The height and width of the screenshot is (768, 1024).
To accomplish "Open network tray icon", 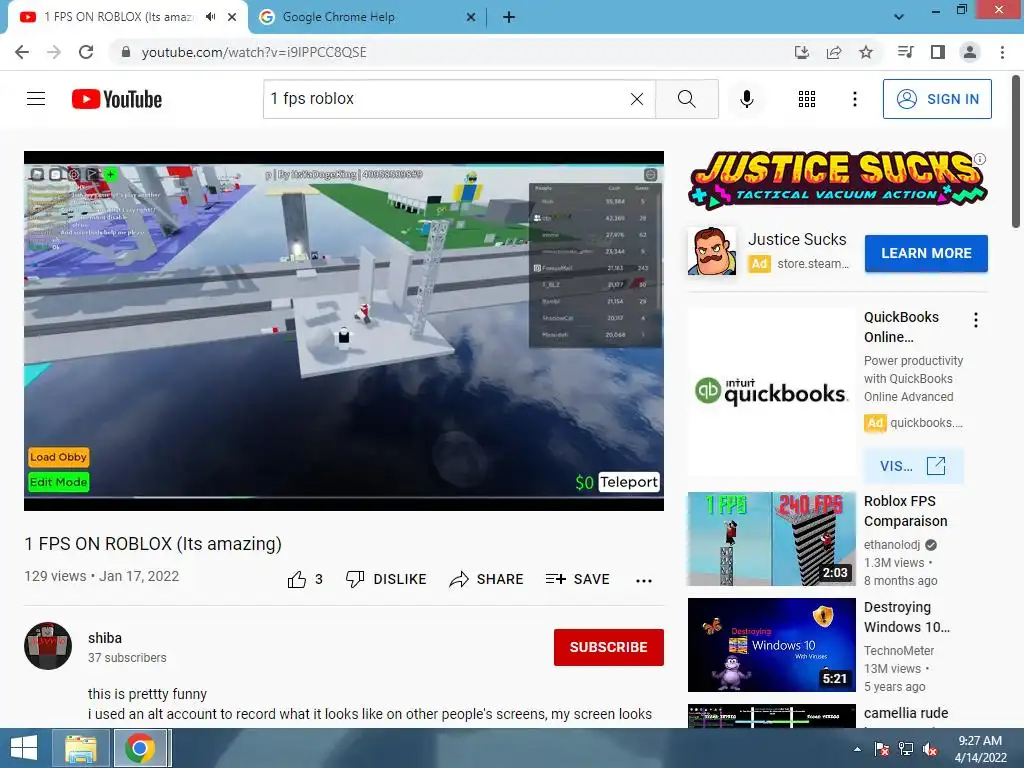I will pos(906,749).
